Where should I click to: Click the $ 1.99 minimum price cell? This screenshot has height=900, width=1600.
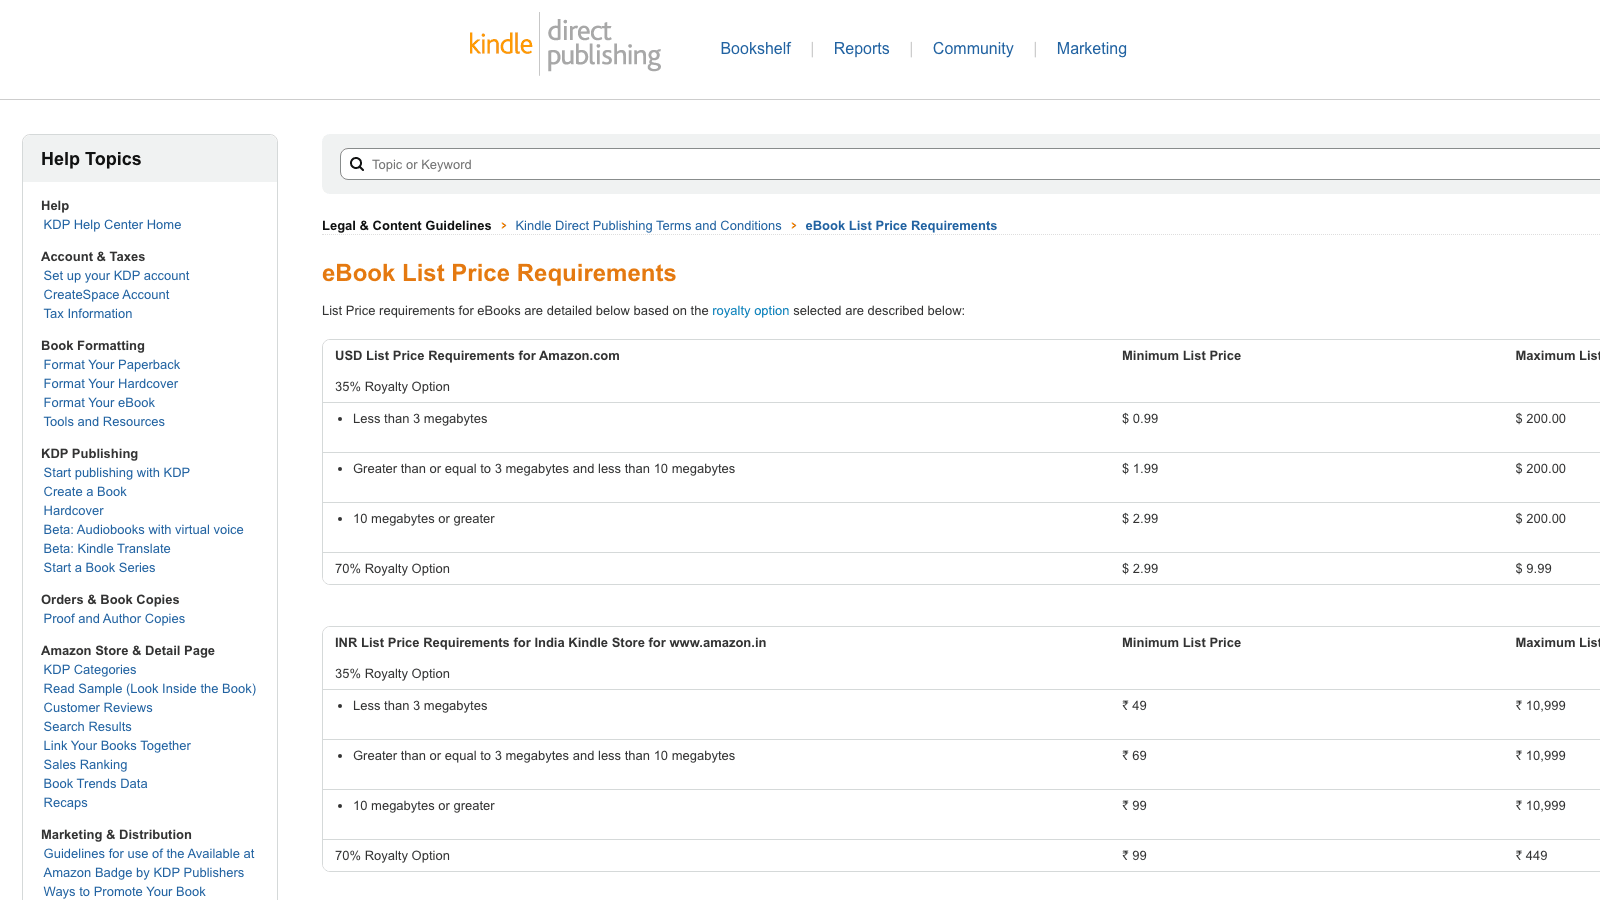pyautogui.click(x=1140, y=469)
